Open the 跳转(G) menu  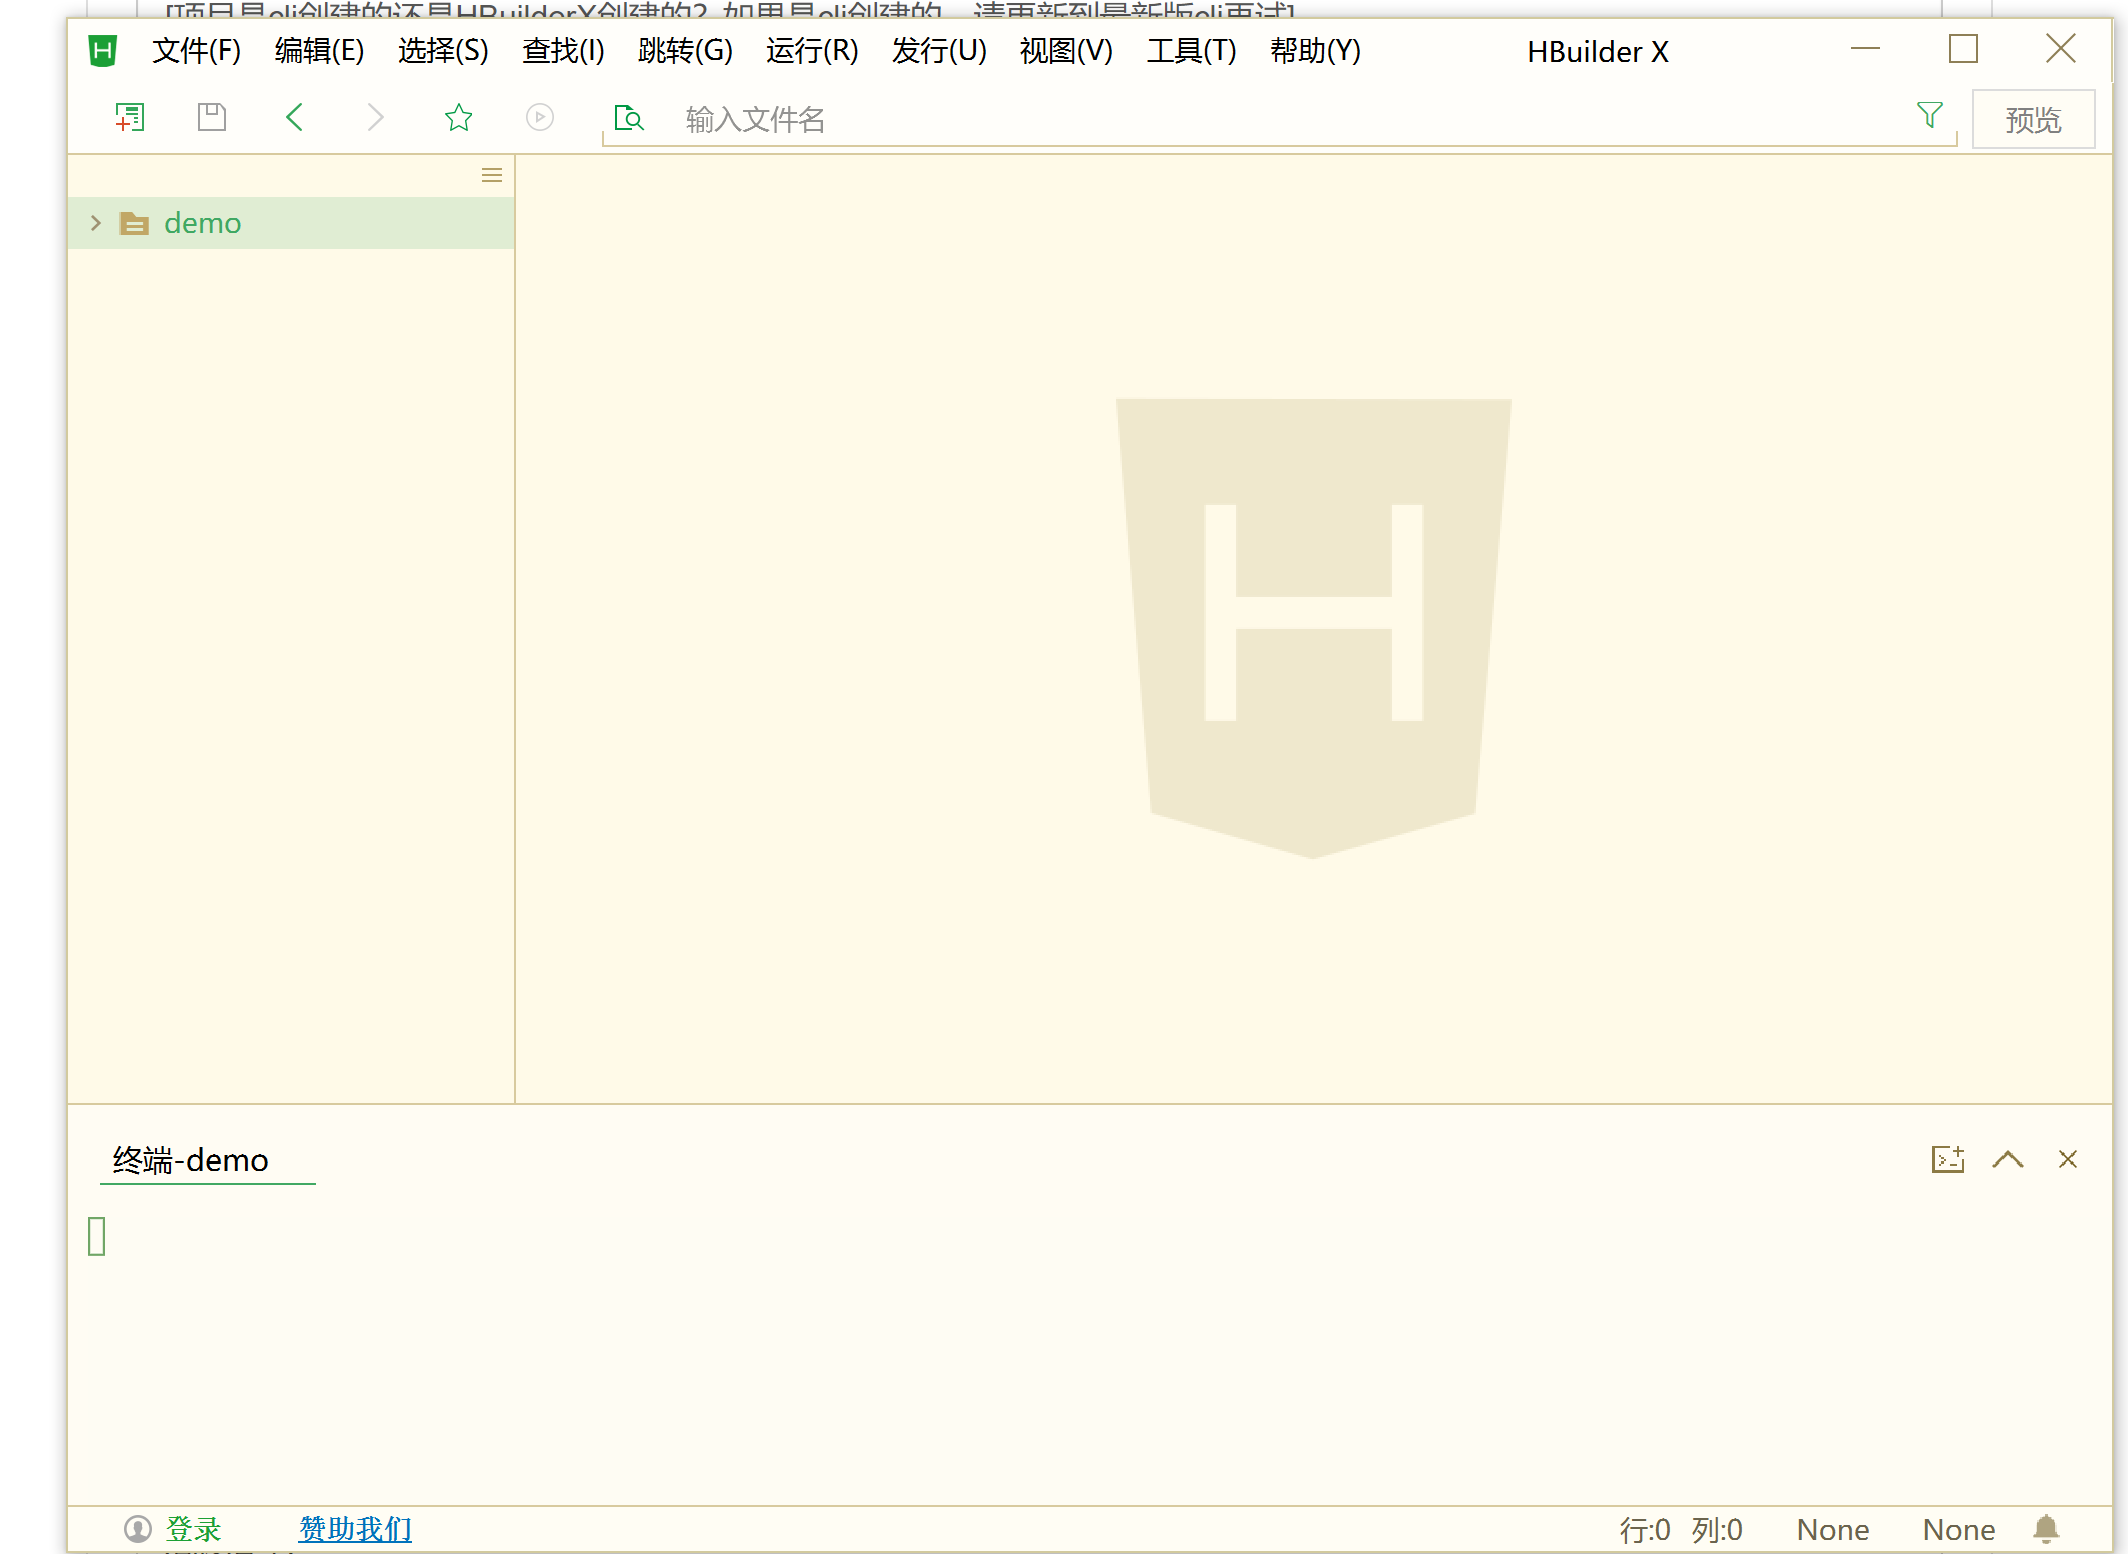[x=685, y=50]
